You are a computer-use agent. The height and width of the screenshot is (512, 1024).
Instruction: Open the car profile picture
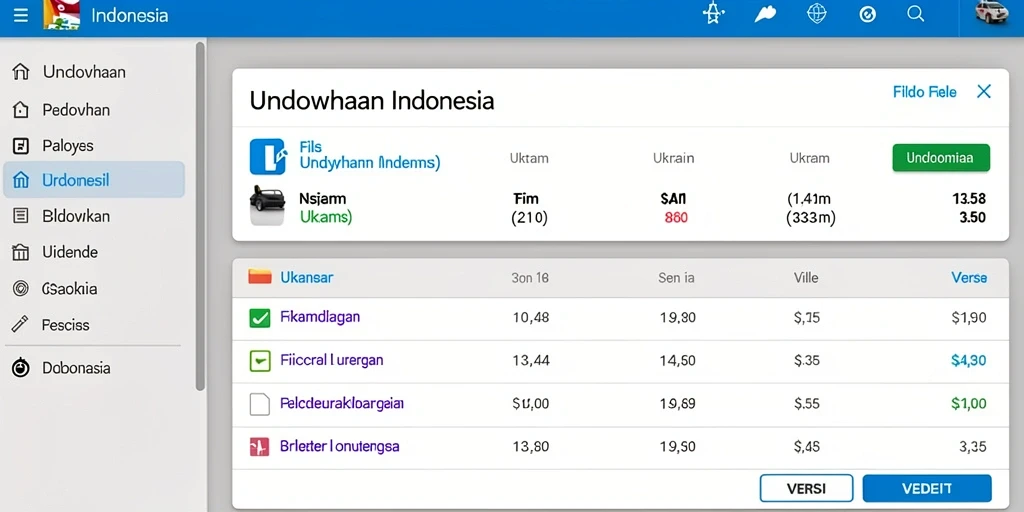click(x=992, y=13)
